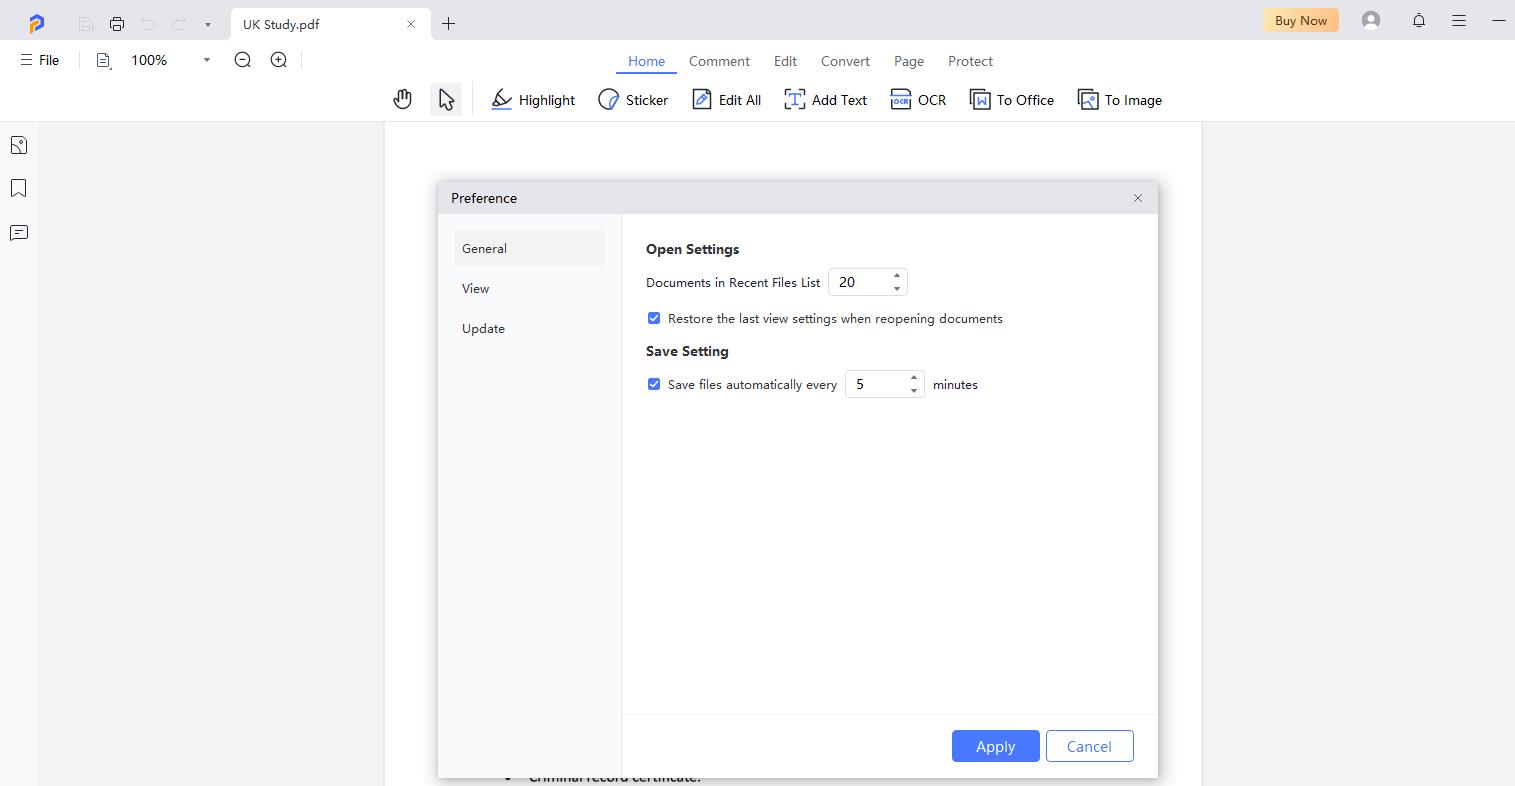Switch to the Page tab
Image resolution: width=1515 pixels, height=786 pixels.
(x=909, y=61)
